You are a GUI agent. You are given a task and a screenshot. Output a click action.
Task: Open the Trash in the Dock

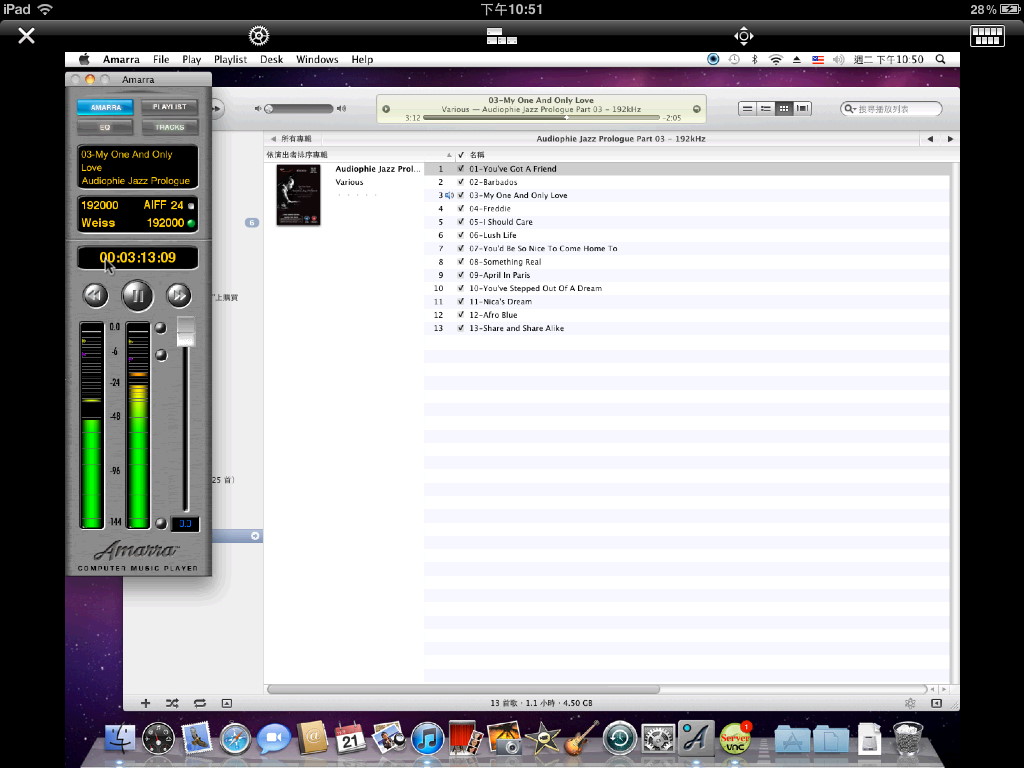(x=908, y=738)
